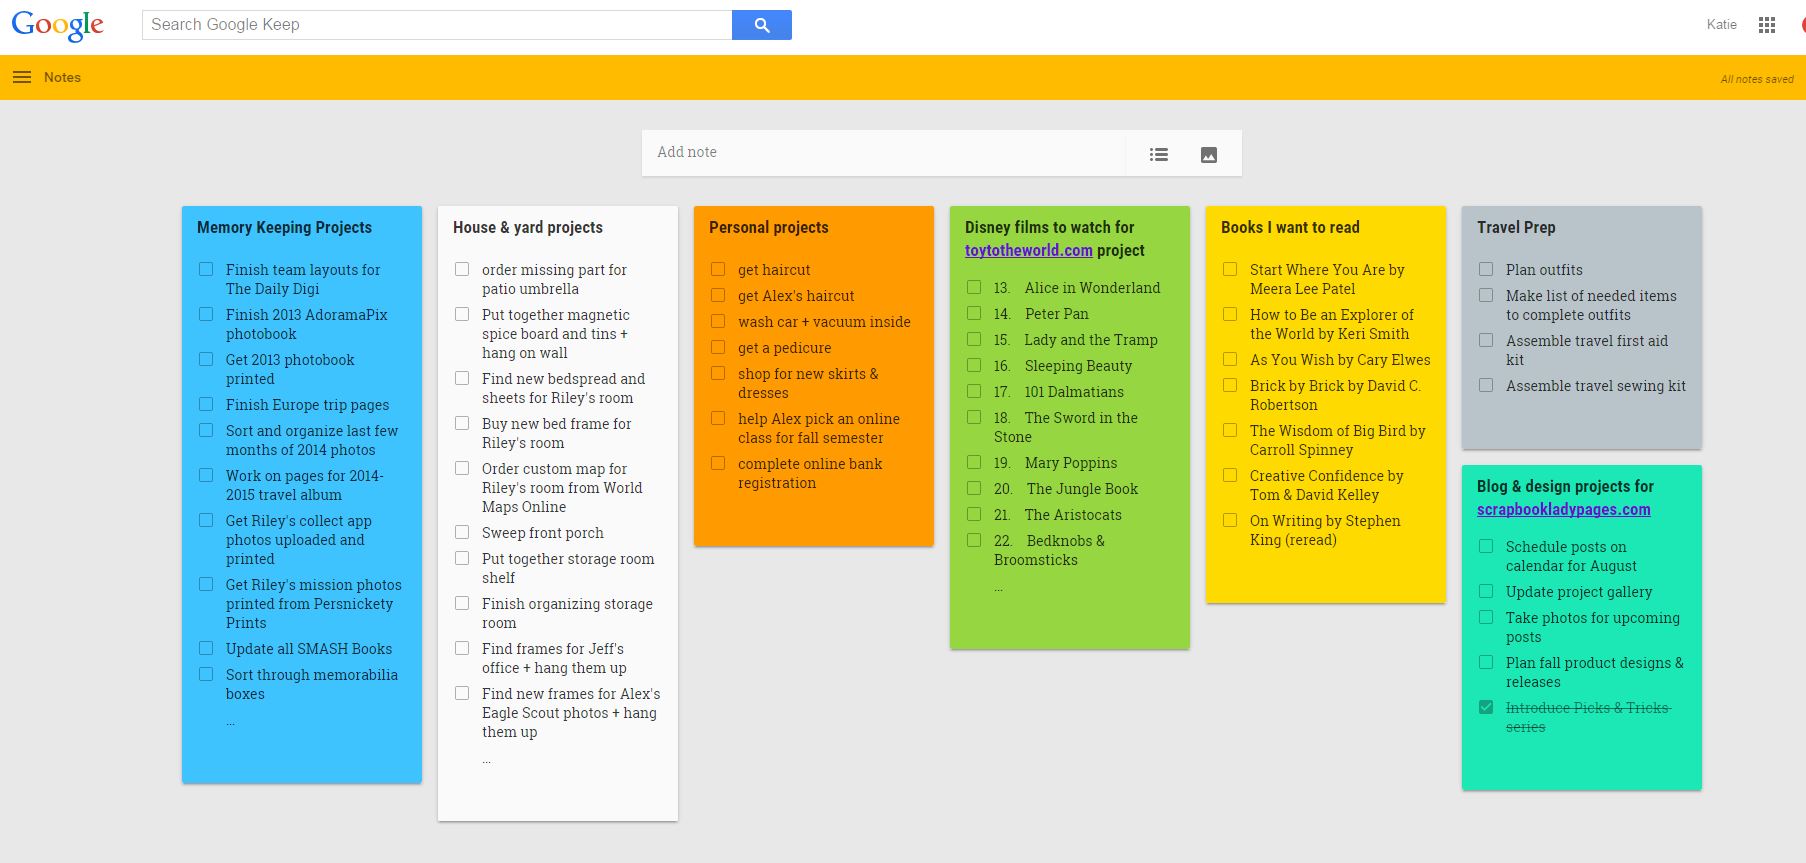Image resolution: width=1806 pixels, height=863 pixels.
Task: Click '15. Lady and the Tramp' text
Action: pyautogui.click(x=1076, y=340)
